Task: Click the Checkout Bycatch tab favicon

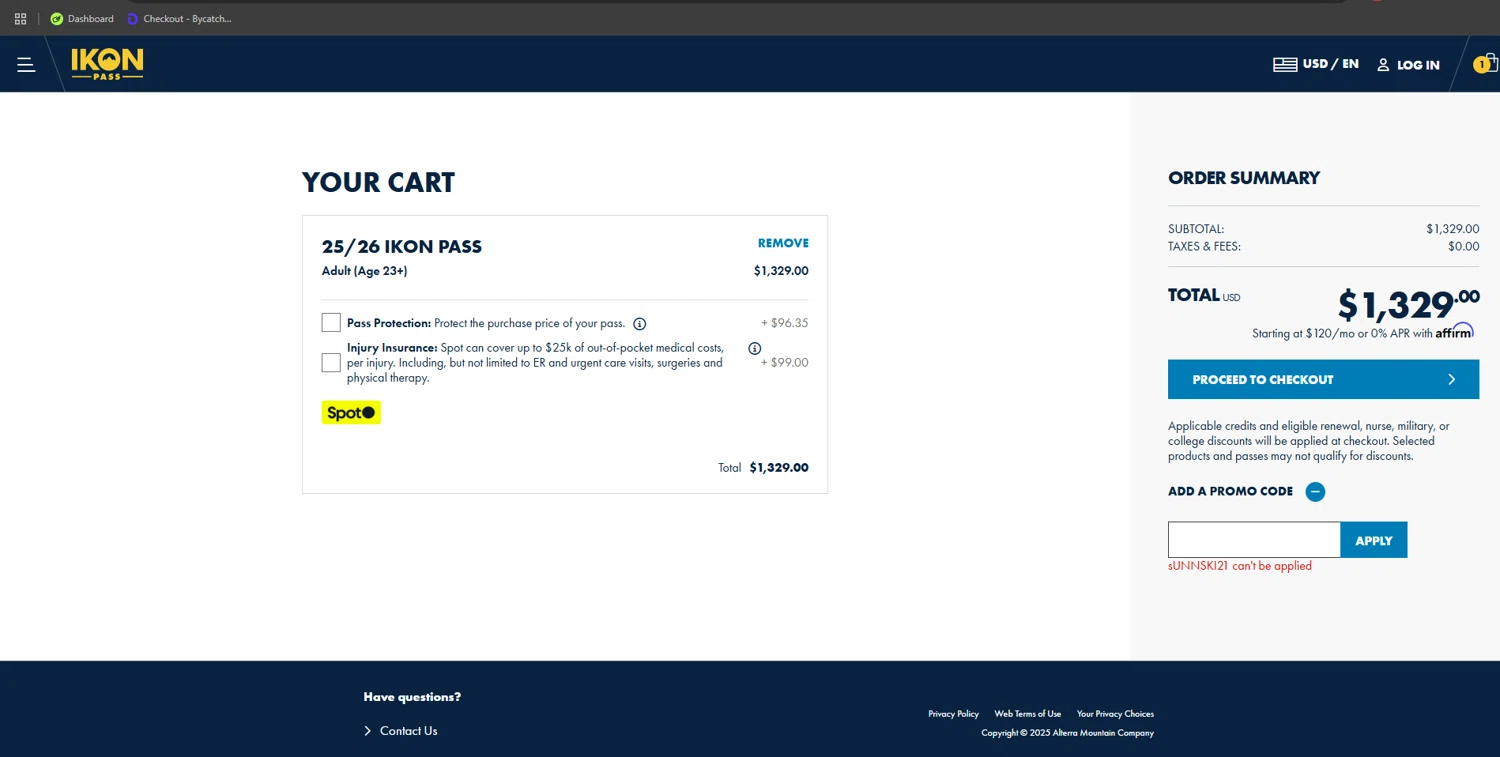Action: pyautogui.click(x=132, y=18)
